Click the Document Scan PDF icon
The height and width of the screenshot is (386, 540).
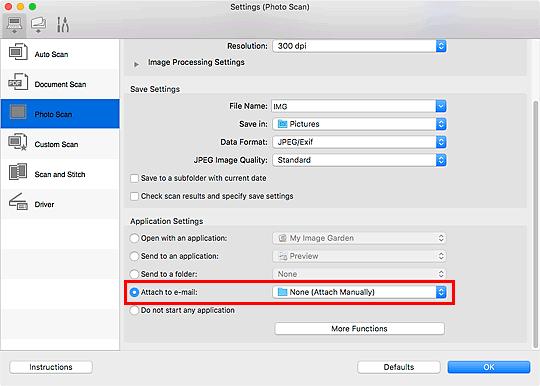pyautogui.click(x=18, y=82)
